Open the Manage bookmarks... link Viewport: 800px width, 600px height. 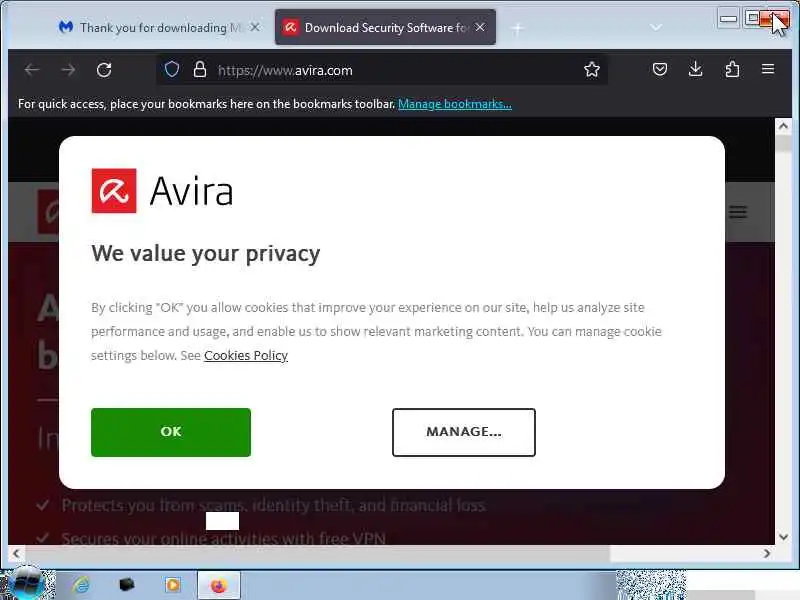(455, 104)
